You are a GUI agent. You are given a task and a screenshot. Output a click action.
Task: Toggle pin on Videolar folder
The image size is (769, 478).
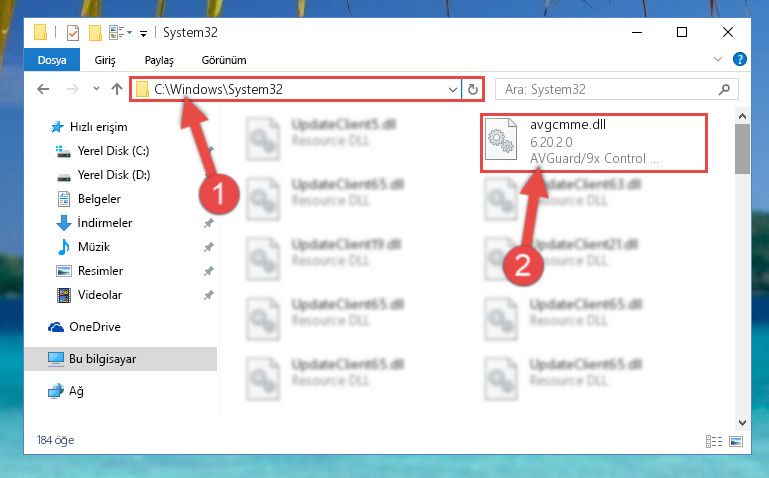coord(209,295)
